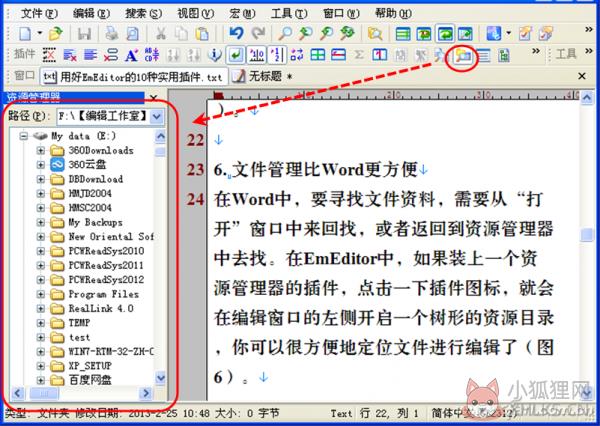
Task: Toggle Wrap by Window highlighted icon
Action: click(x=445, y=34)
